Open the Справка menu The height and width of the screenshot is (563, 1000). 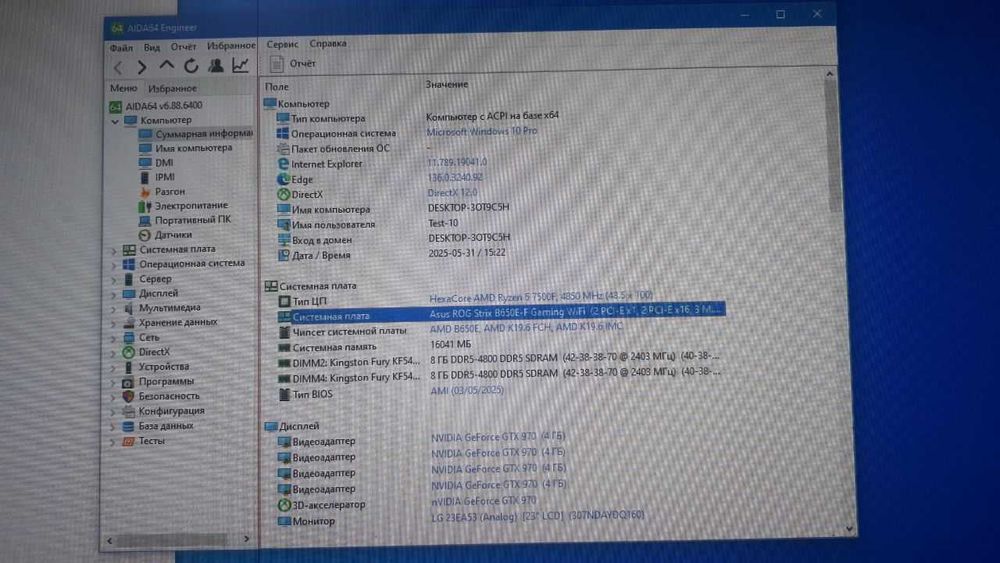328,43
